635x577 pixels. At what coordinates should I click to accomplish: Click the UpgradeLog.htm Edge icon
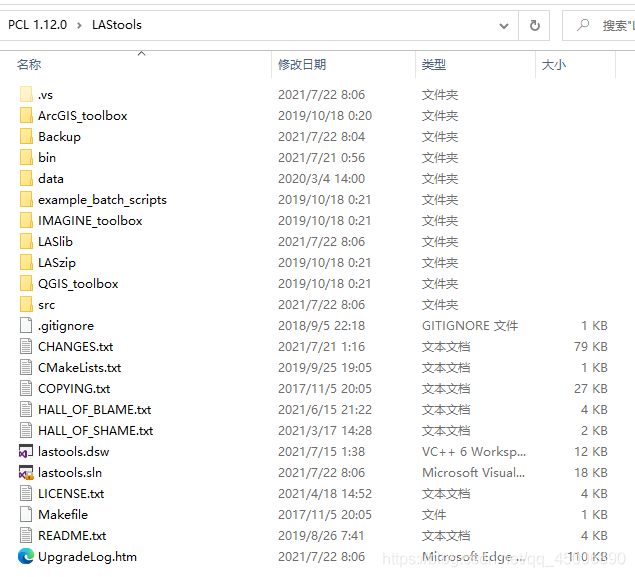[26, 557]
